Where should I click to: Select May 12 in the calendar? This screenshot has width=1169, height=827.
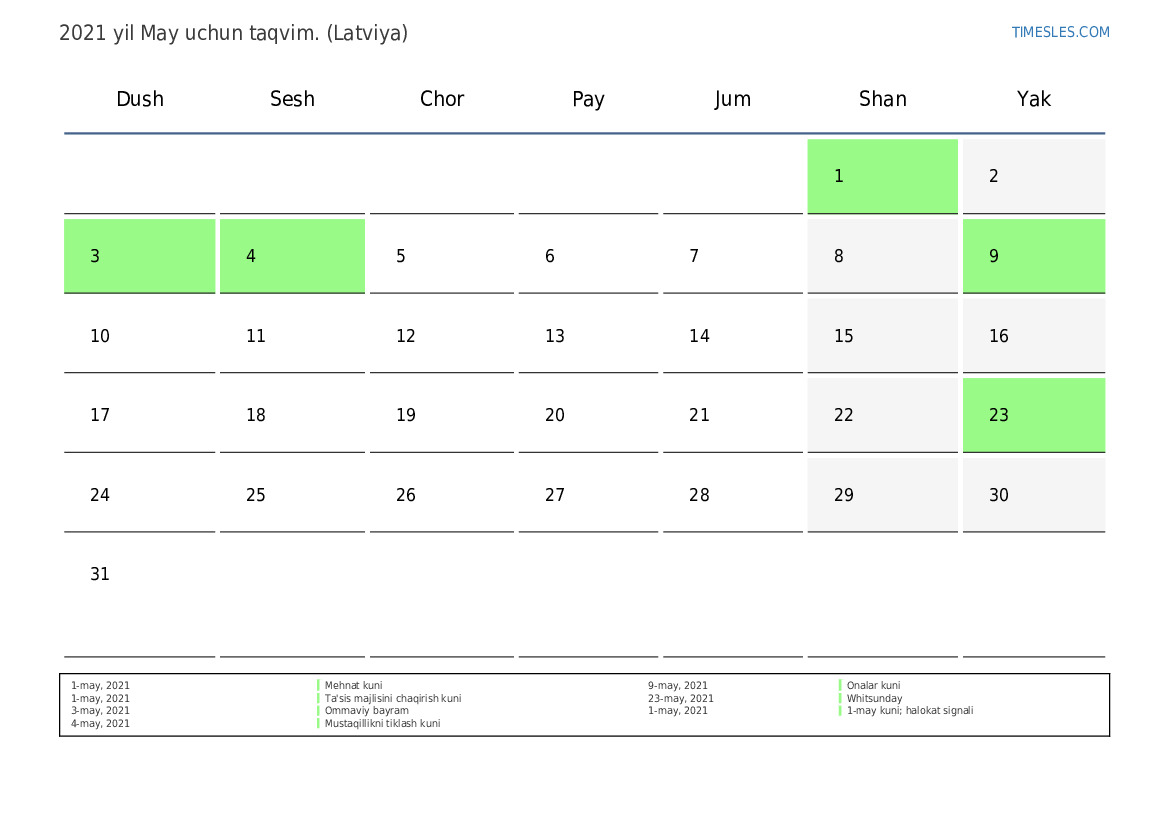406,336
